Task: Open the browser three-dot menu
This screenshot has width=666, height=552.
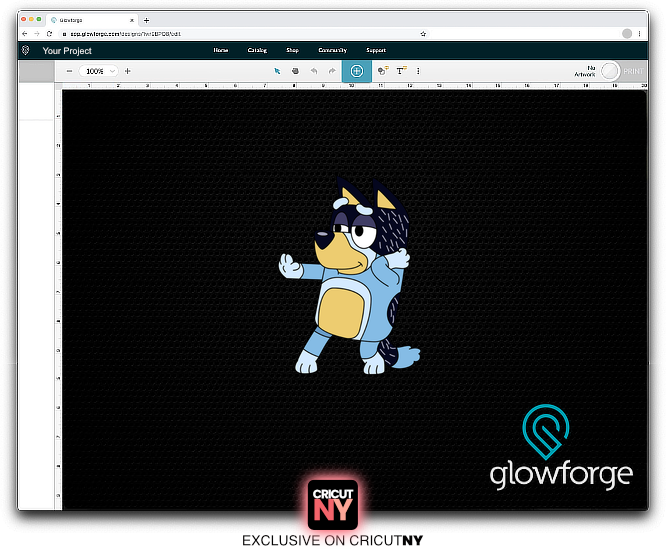Action: 639,34
